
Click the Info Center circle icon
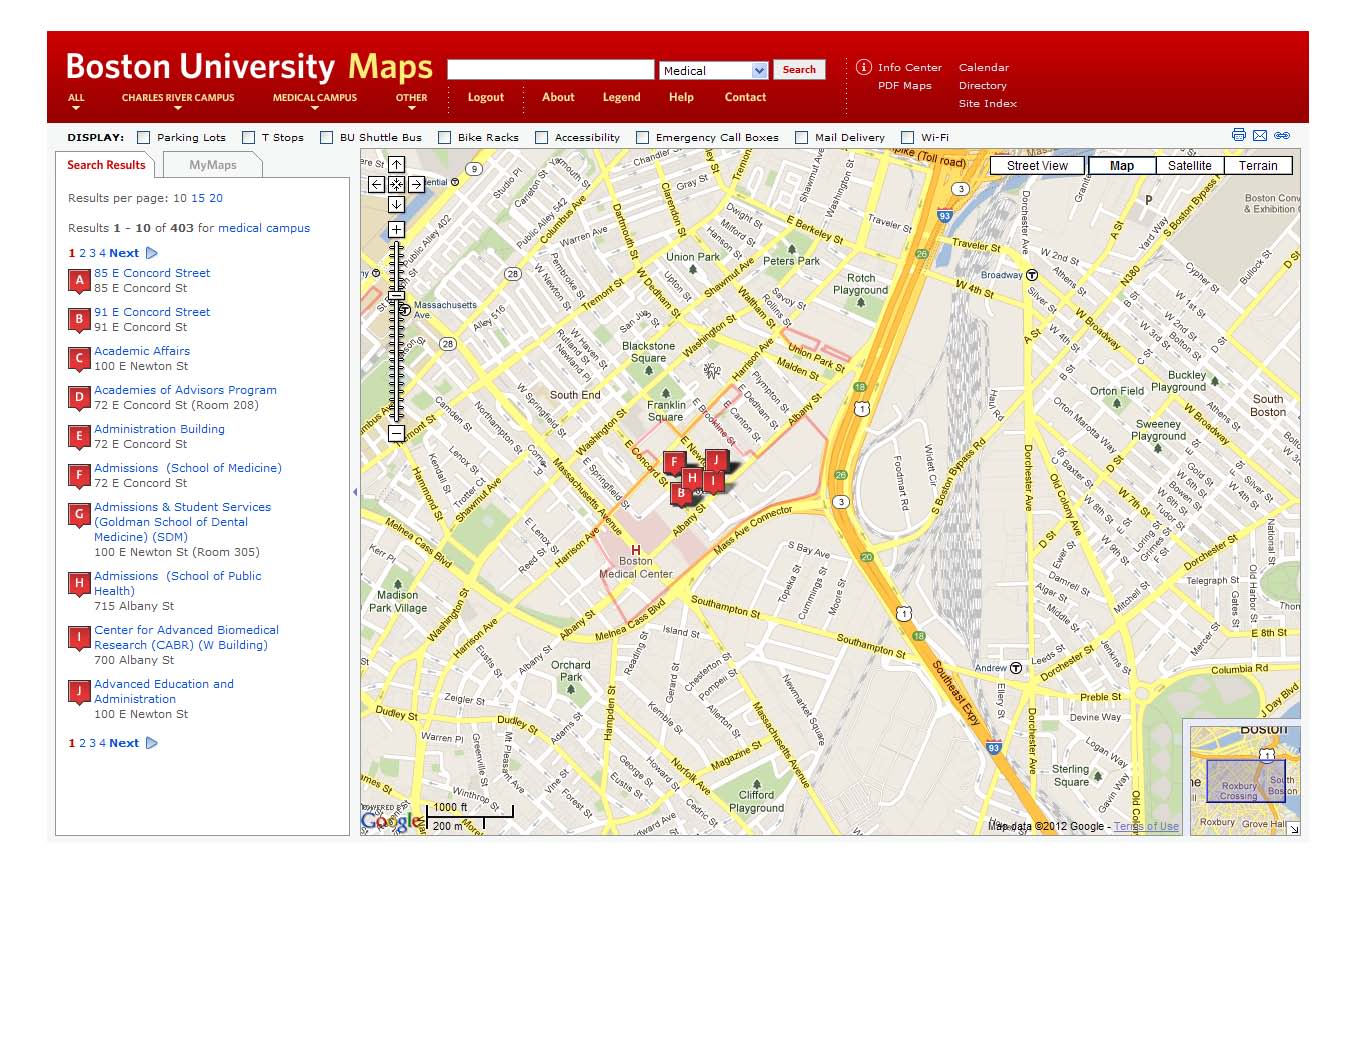click(x=864, y=67)
